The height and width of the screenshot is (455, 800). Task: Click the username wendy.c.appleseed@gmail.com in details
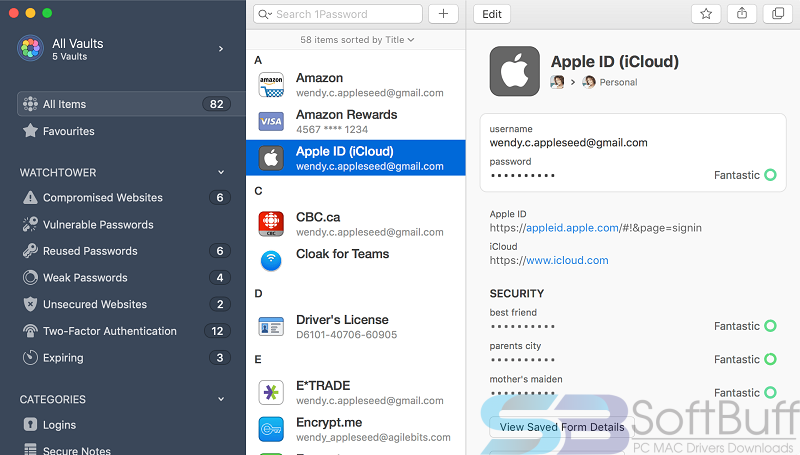568,143
